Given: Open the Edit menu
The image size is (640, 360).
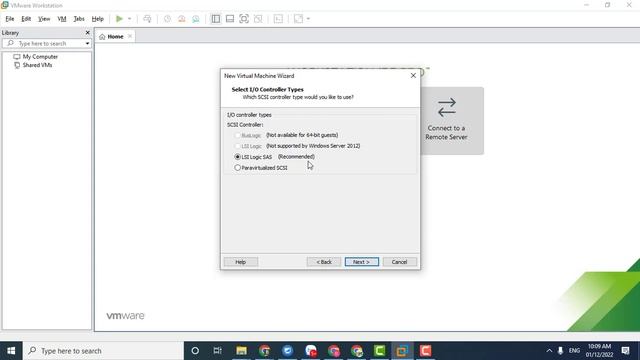Looking at the screenshot, I should [26, 19].
